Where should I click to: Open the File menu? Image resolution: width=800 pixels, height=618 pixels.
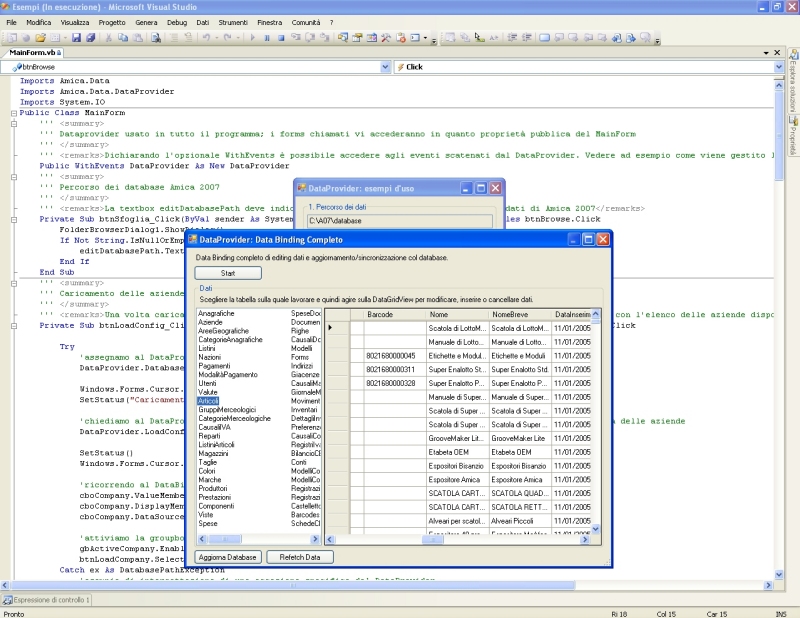click(11, 22)
